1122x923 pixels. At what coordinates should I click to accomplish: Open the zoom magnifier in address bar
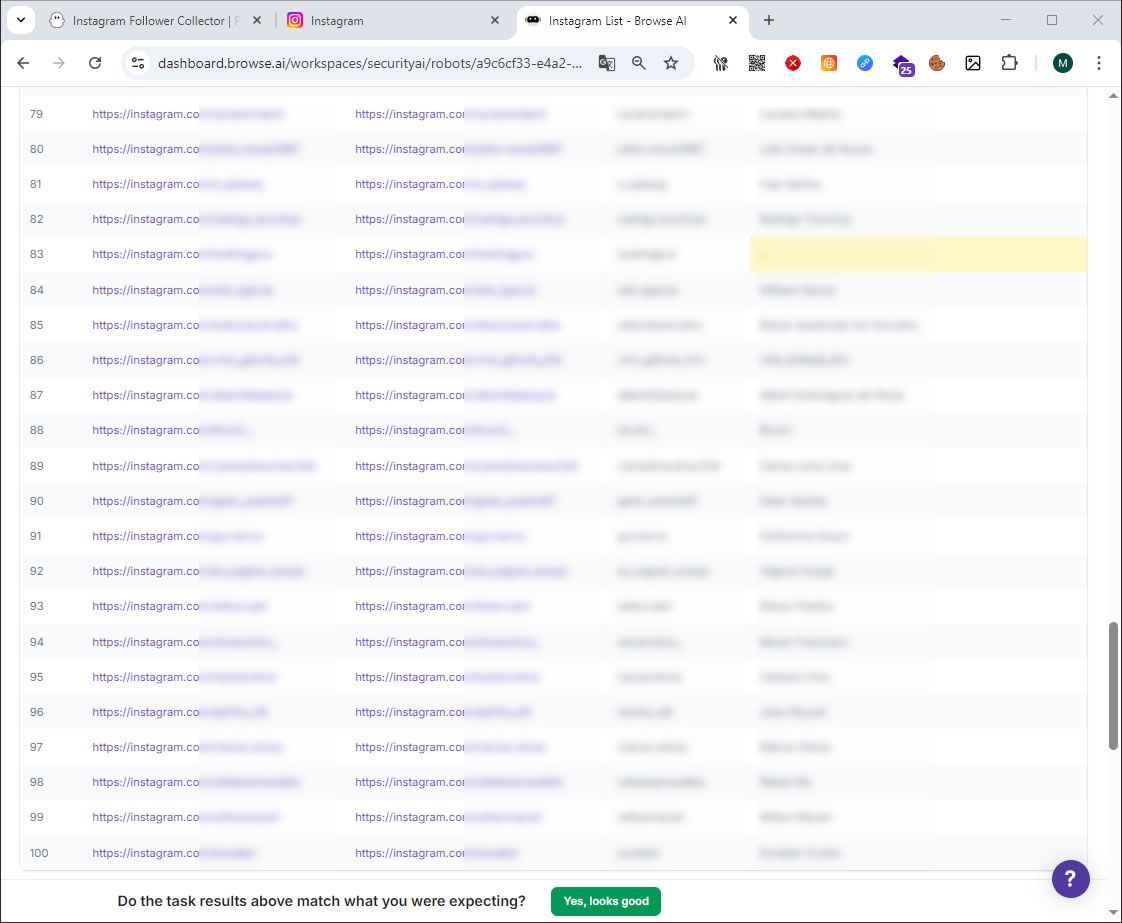pyautogui.click(x=639, y=63)
